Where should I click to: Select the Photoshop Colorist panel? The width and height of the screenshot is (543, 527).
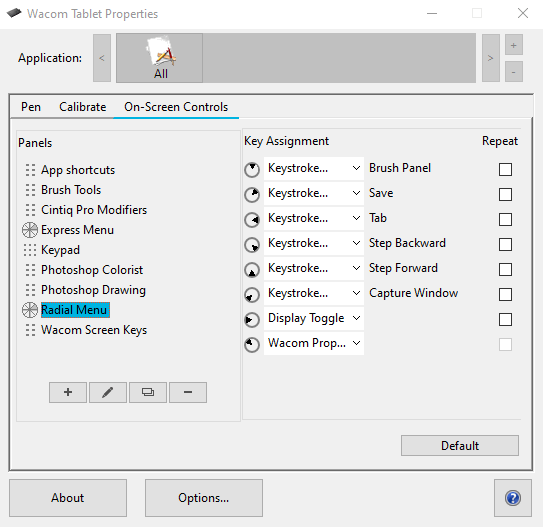click(x=92, y=270)
